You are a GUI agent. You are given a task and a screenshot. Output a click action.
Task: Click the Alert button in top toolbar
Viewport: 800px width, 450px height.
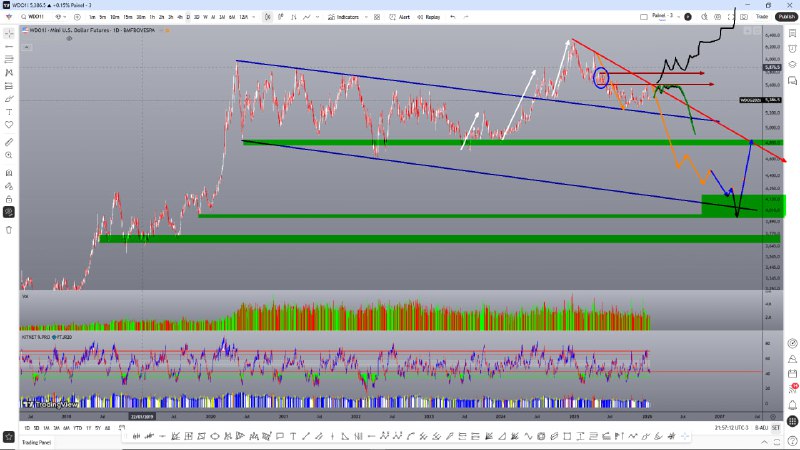(x=402, y=17)
